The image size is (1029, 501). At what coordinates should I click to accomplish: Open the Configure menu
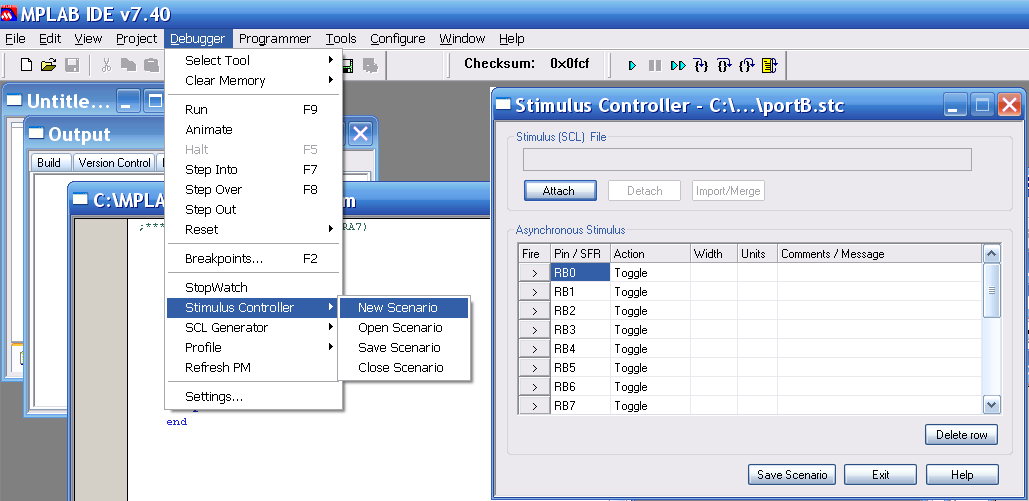pyautogui.click(x=398, y=39)
